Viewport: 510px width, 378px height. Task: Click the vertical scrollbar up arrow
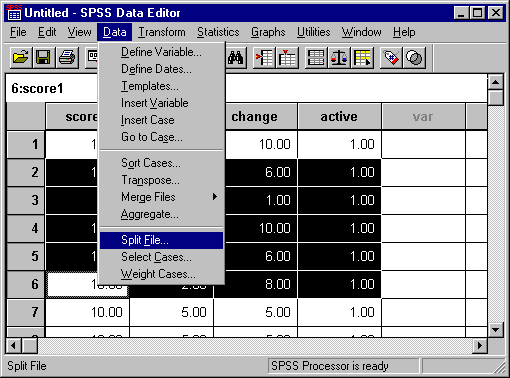[496, 82]
